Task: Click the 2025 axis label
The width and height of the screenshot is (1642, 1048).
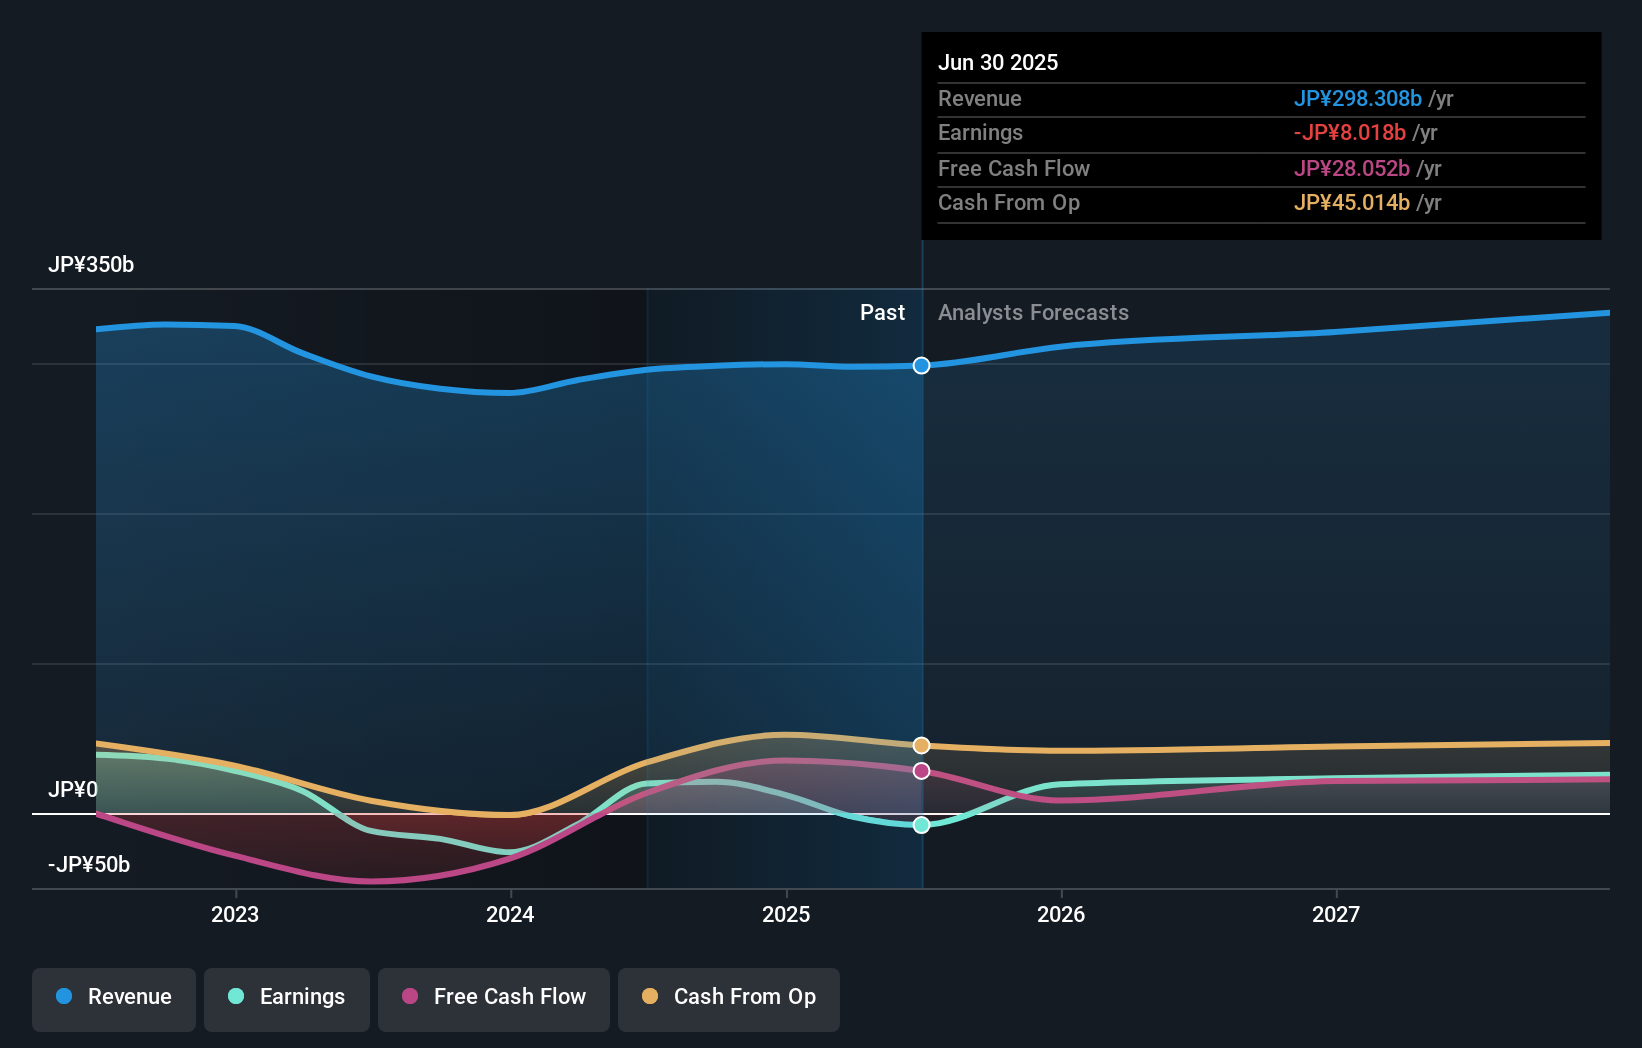Action: coord(786,913)
